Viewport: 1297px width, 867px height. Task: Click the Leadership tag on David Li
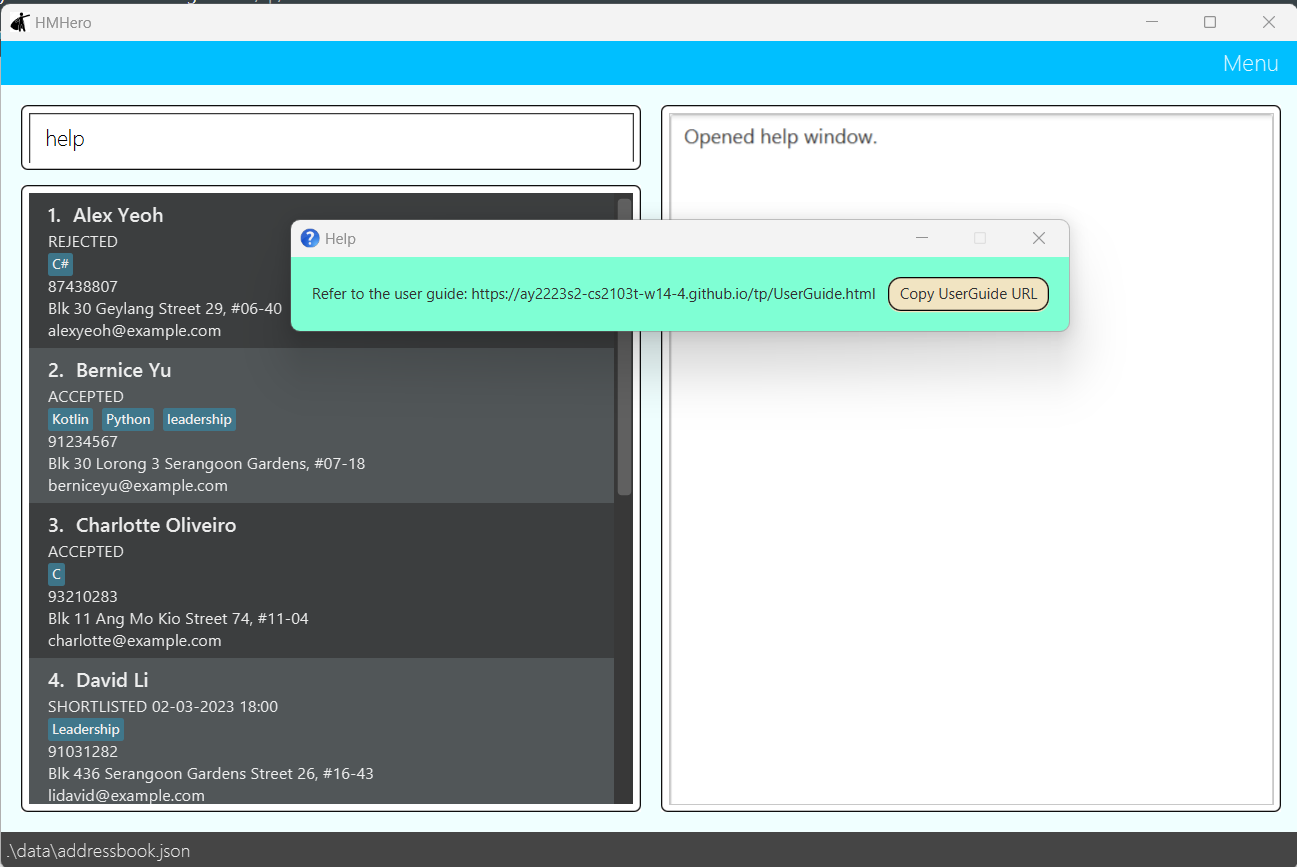tap(85, 729)
